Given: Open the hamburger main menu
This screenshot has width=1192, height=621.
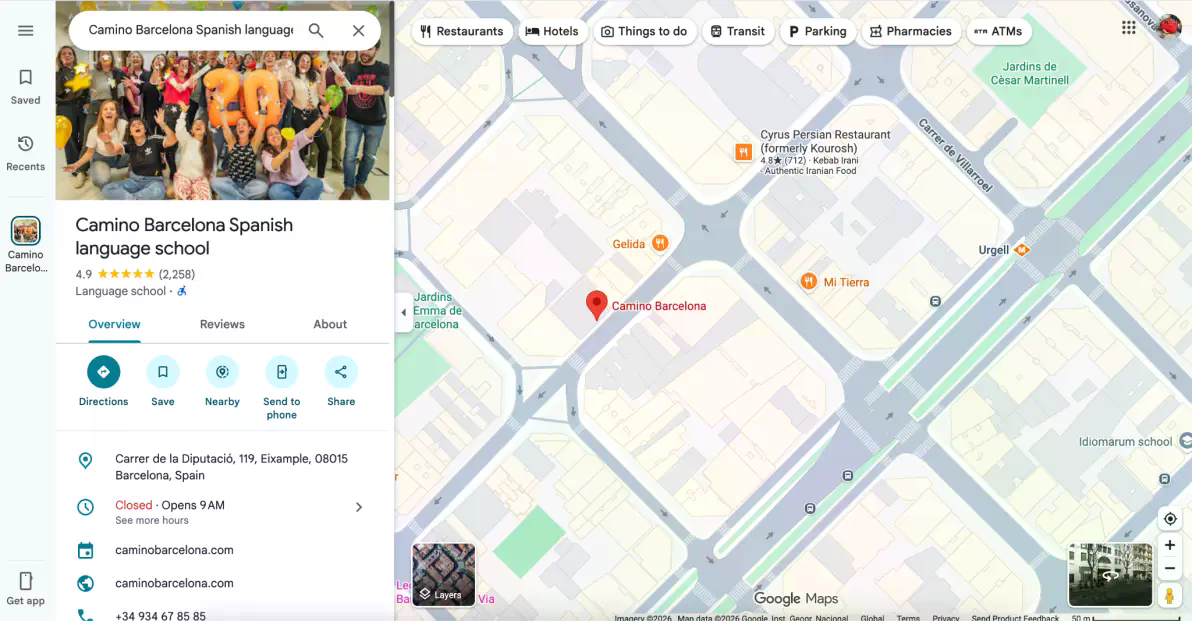Looking at the screenshot, I should tap(25, 30).
